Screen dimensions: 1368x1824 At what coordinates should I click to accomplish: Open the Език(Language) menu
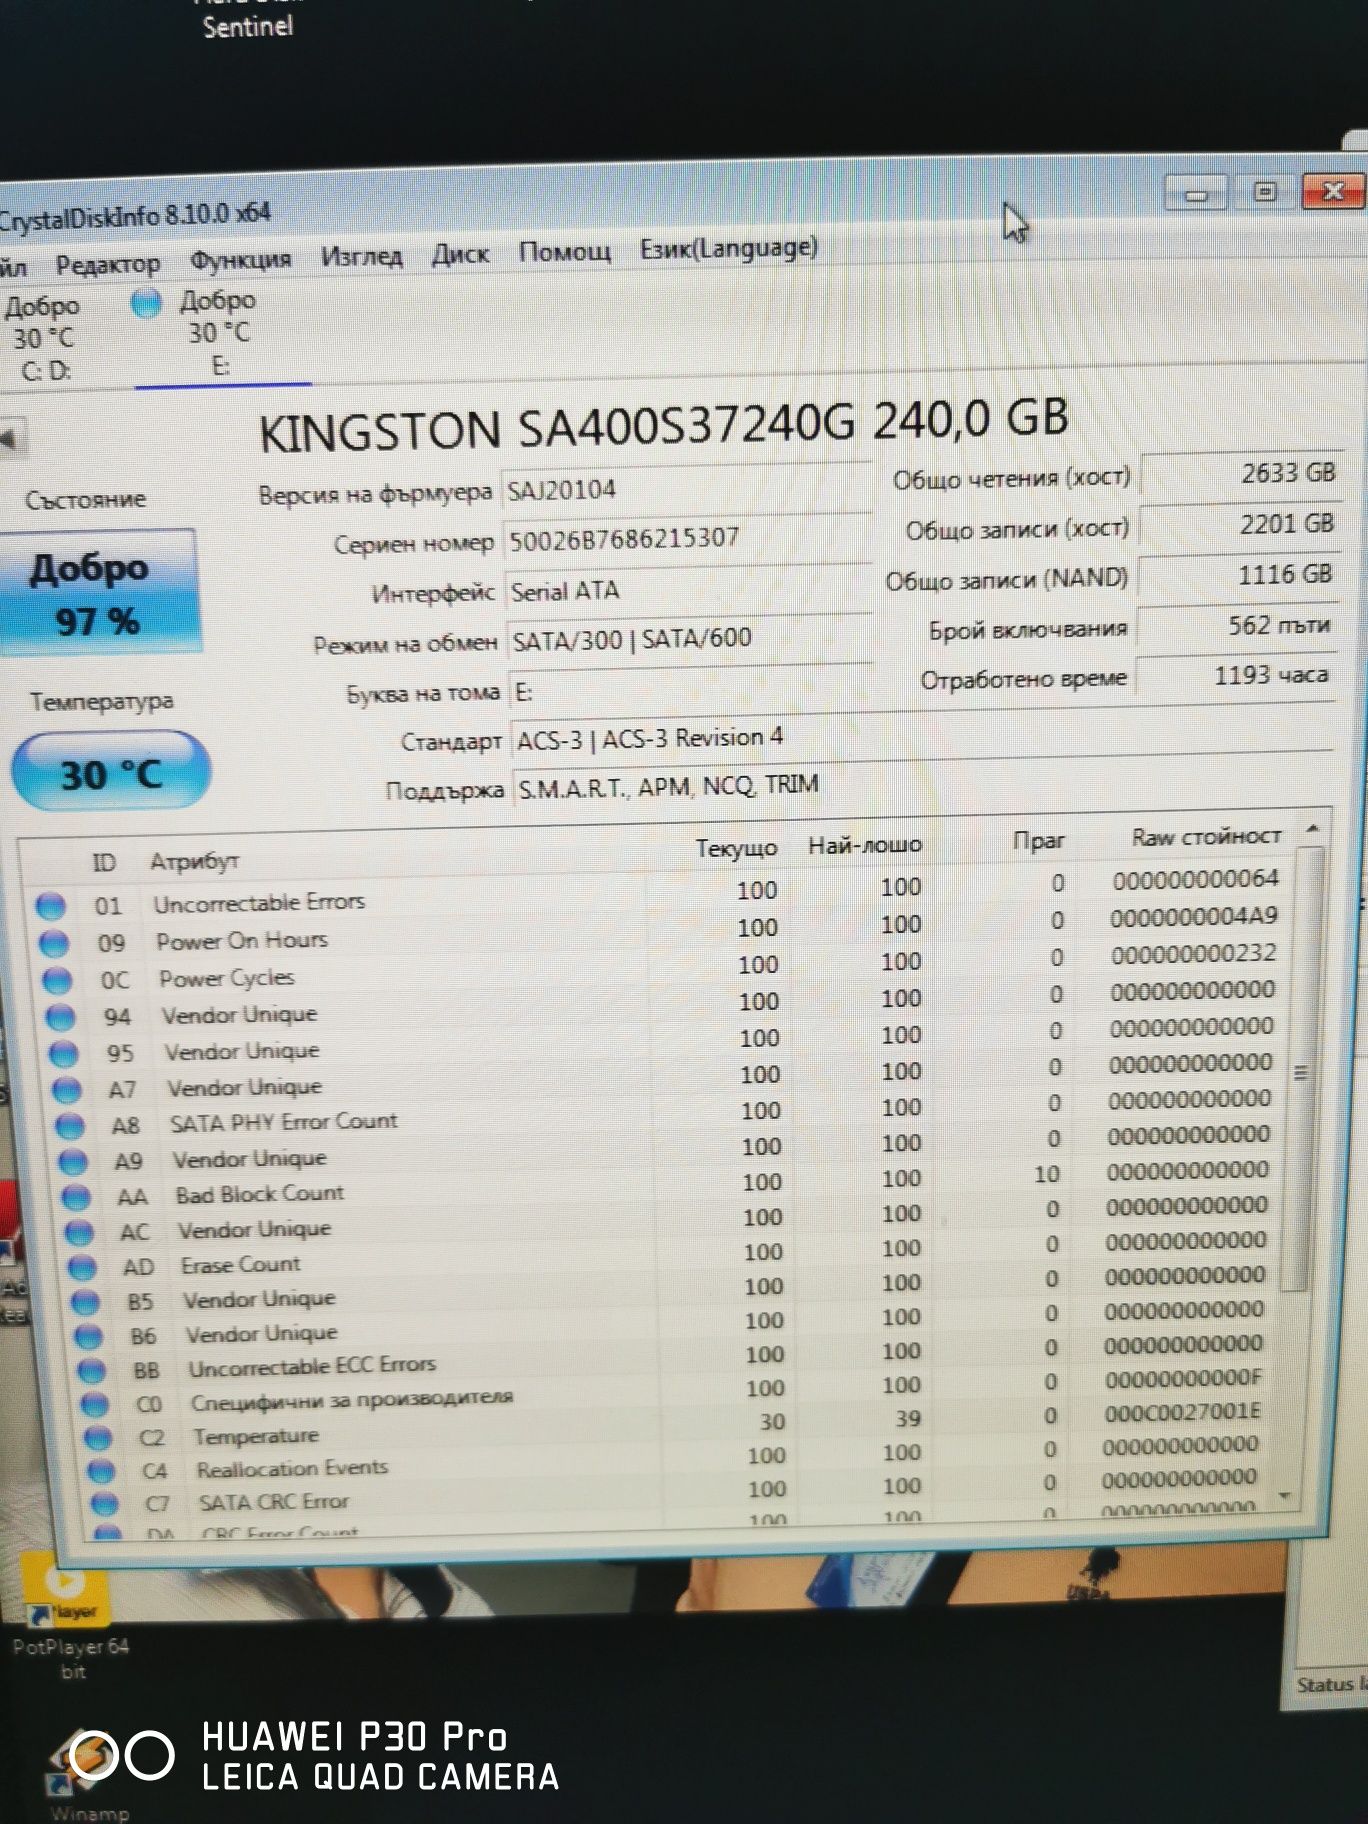coord(729,248)
